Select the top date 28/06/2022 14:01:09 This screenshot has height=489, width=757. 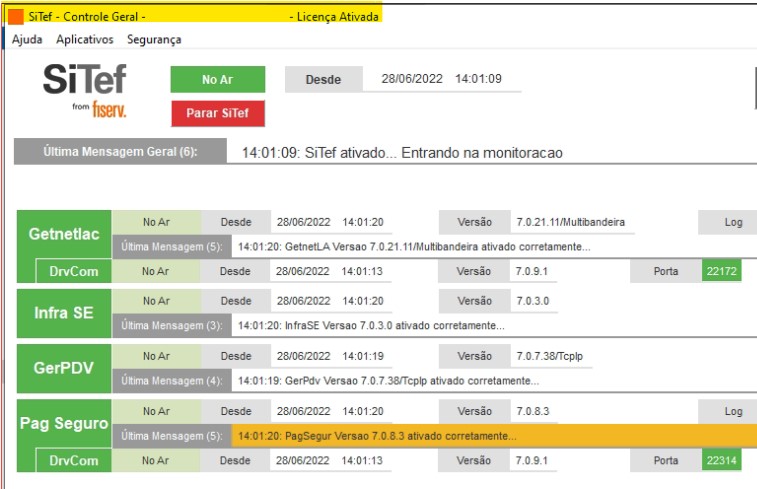pos(441,79)
